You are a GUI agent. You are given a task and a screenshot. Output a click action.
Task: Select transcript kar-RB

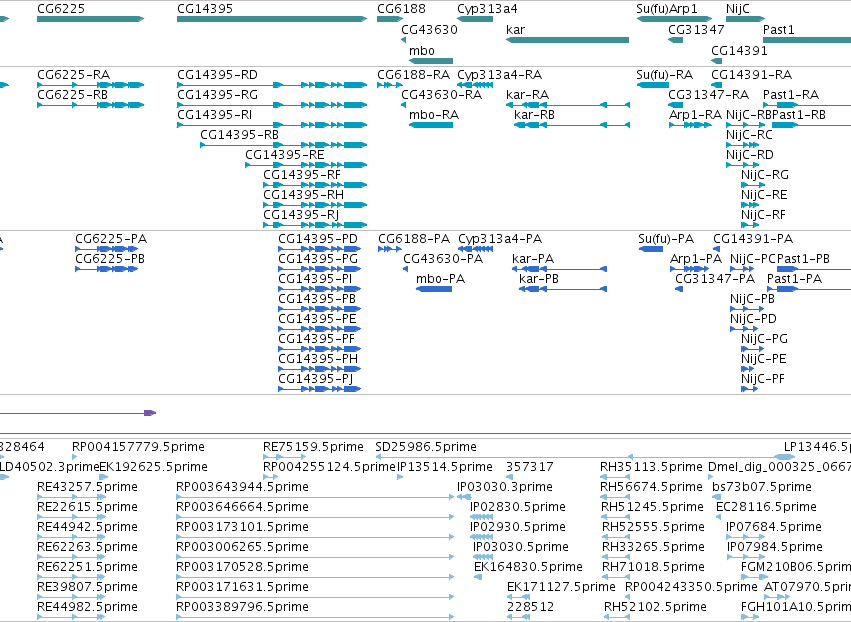click(535, 115)
